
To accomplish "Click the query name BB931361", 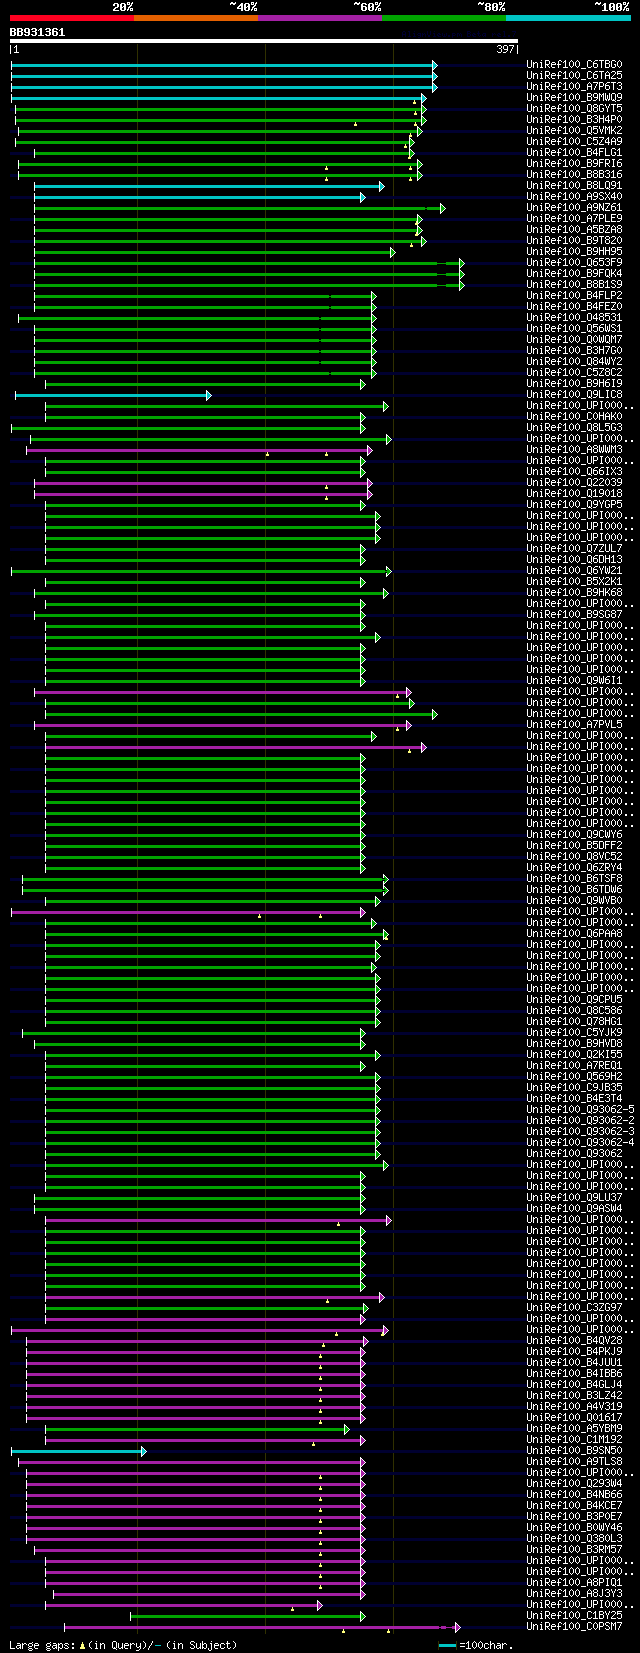I will tap(38, 32).
